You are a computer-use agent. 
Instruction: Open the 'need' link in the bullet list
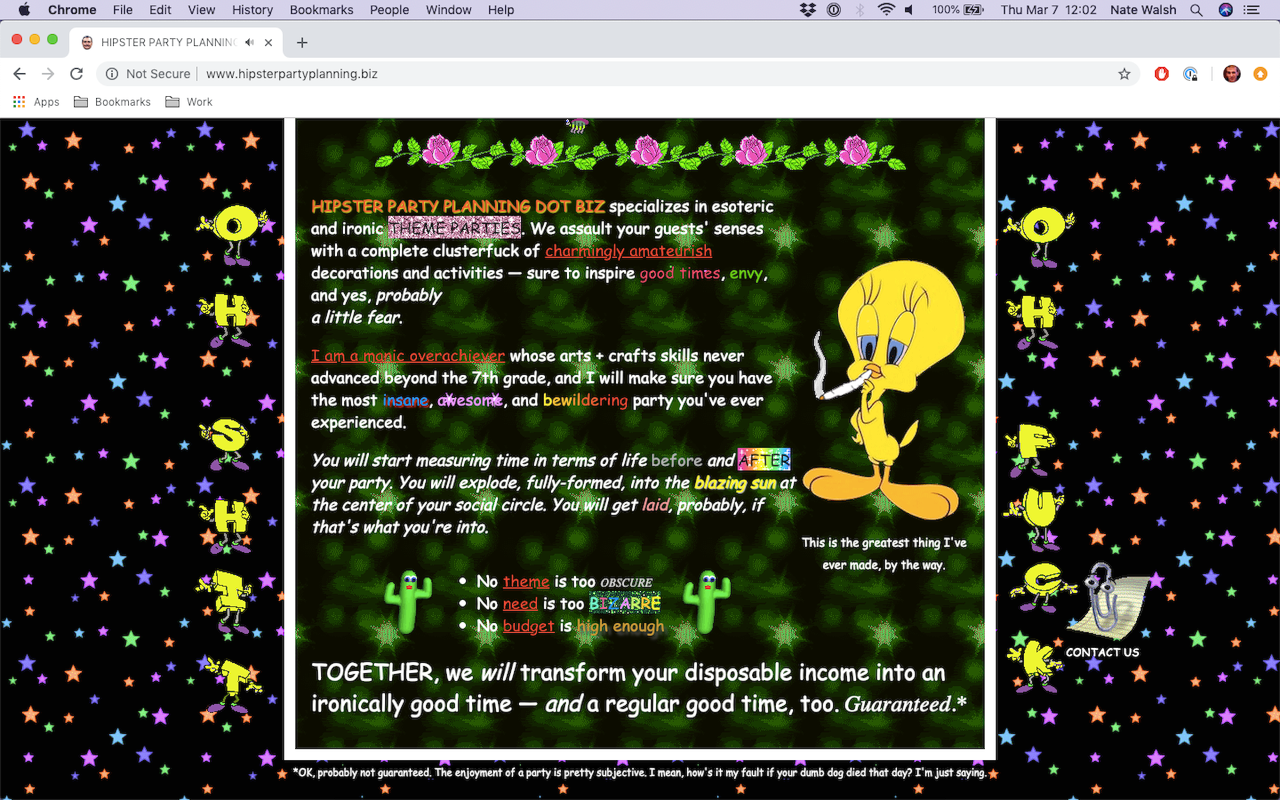point(520,604)
